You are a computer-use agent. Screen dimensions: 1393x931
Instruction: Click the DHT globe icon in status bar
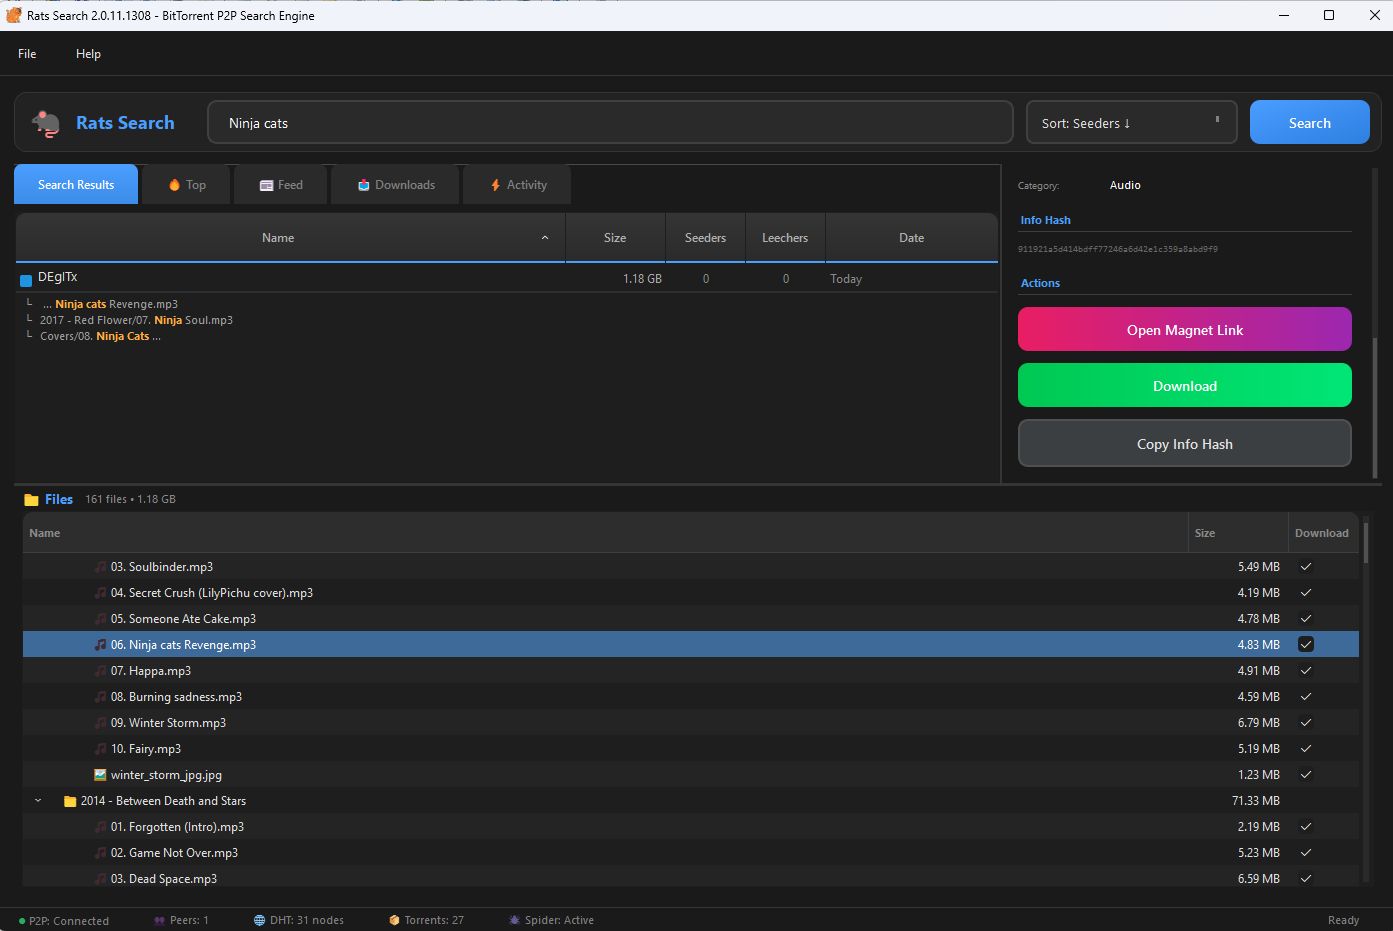coord(260,920)
